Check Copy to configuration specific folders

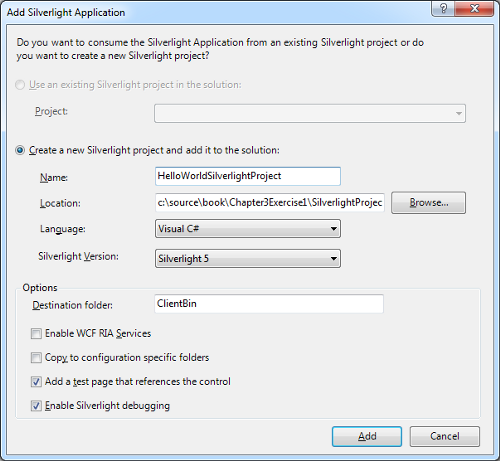click(36, 358)
